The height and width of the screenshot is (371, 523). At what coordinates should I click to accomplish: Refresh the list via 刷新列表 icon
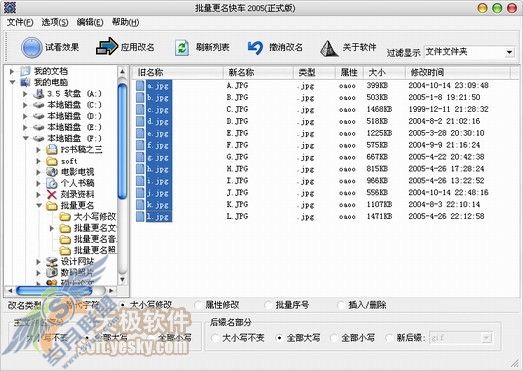[182, 47]
